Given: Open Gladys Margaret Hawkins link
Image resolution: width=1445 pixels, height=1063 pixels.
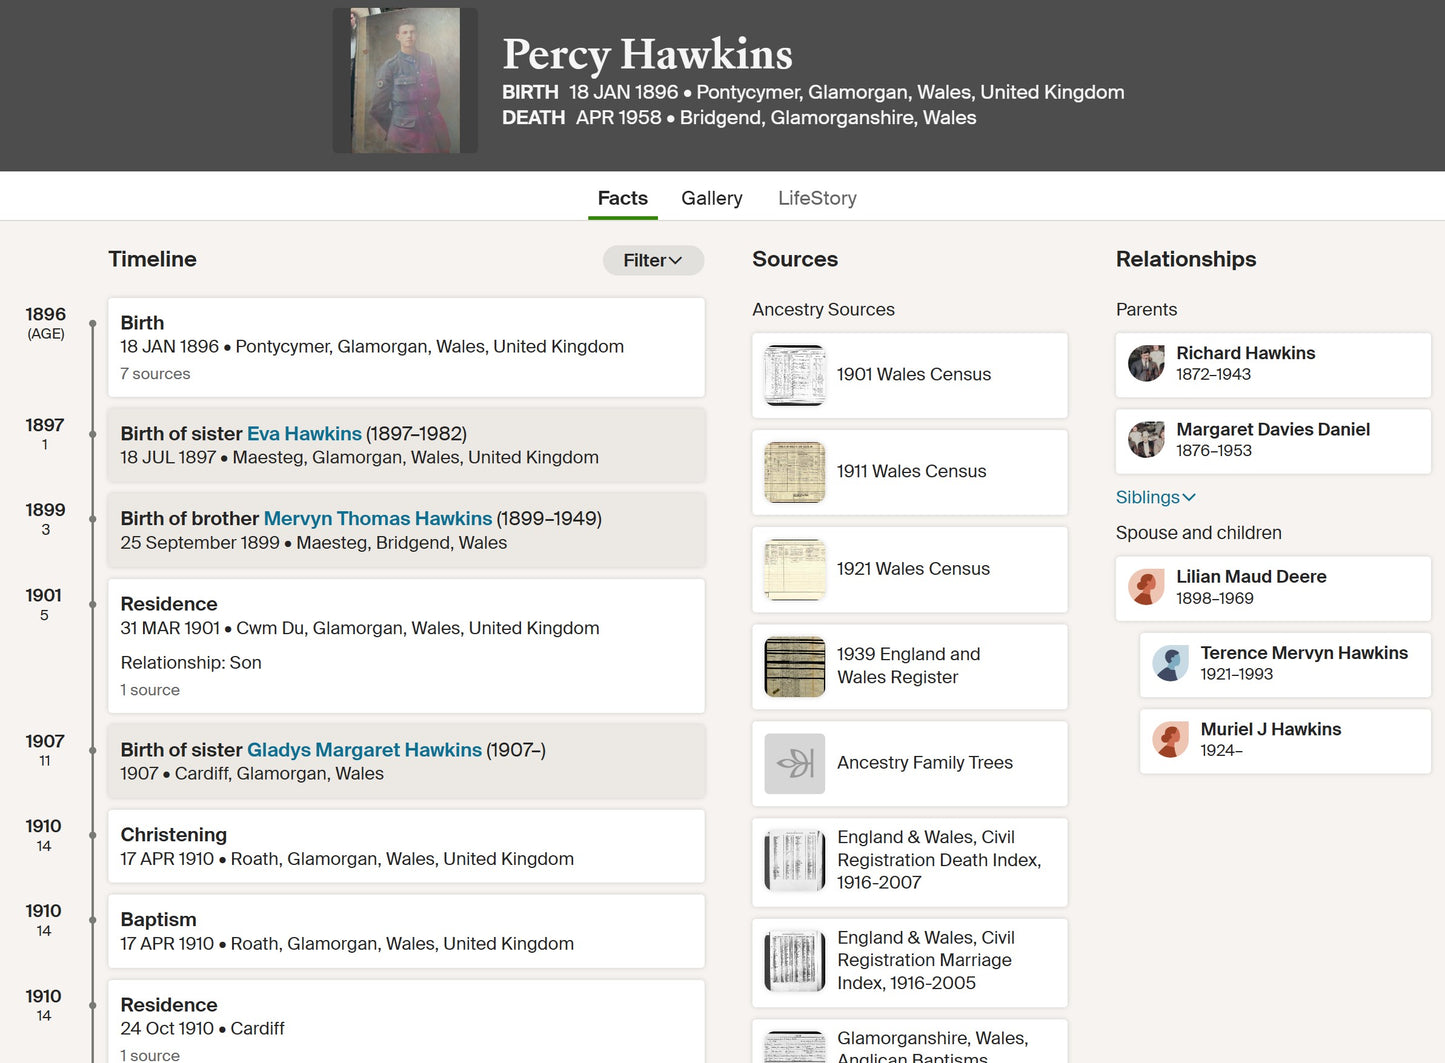Looking at the screenshot, I should click(x=364, y=750).
